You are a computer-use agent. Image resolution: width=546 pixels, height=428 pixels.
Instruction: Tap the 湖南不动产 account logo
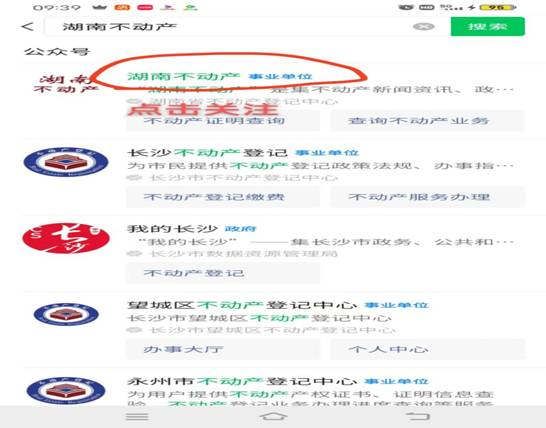(x=65, y=84)
